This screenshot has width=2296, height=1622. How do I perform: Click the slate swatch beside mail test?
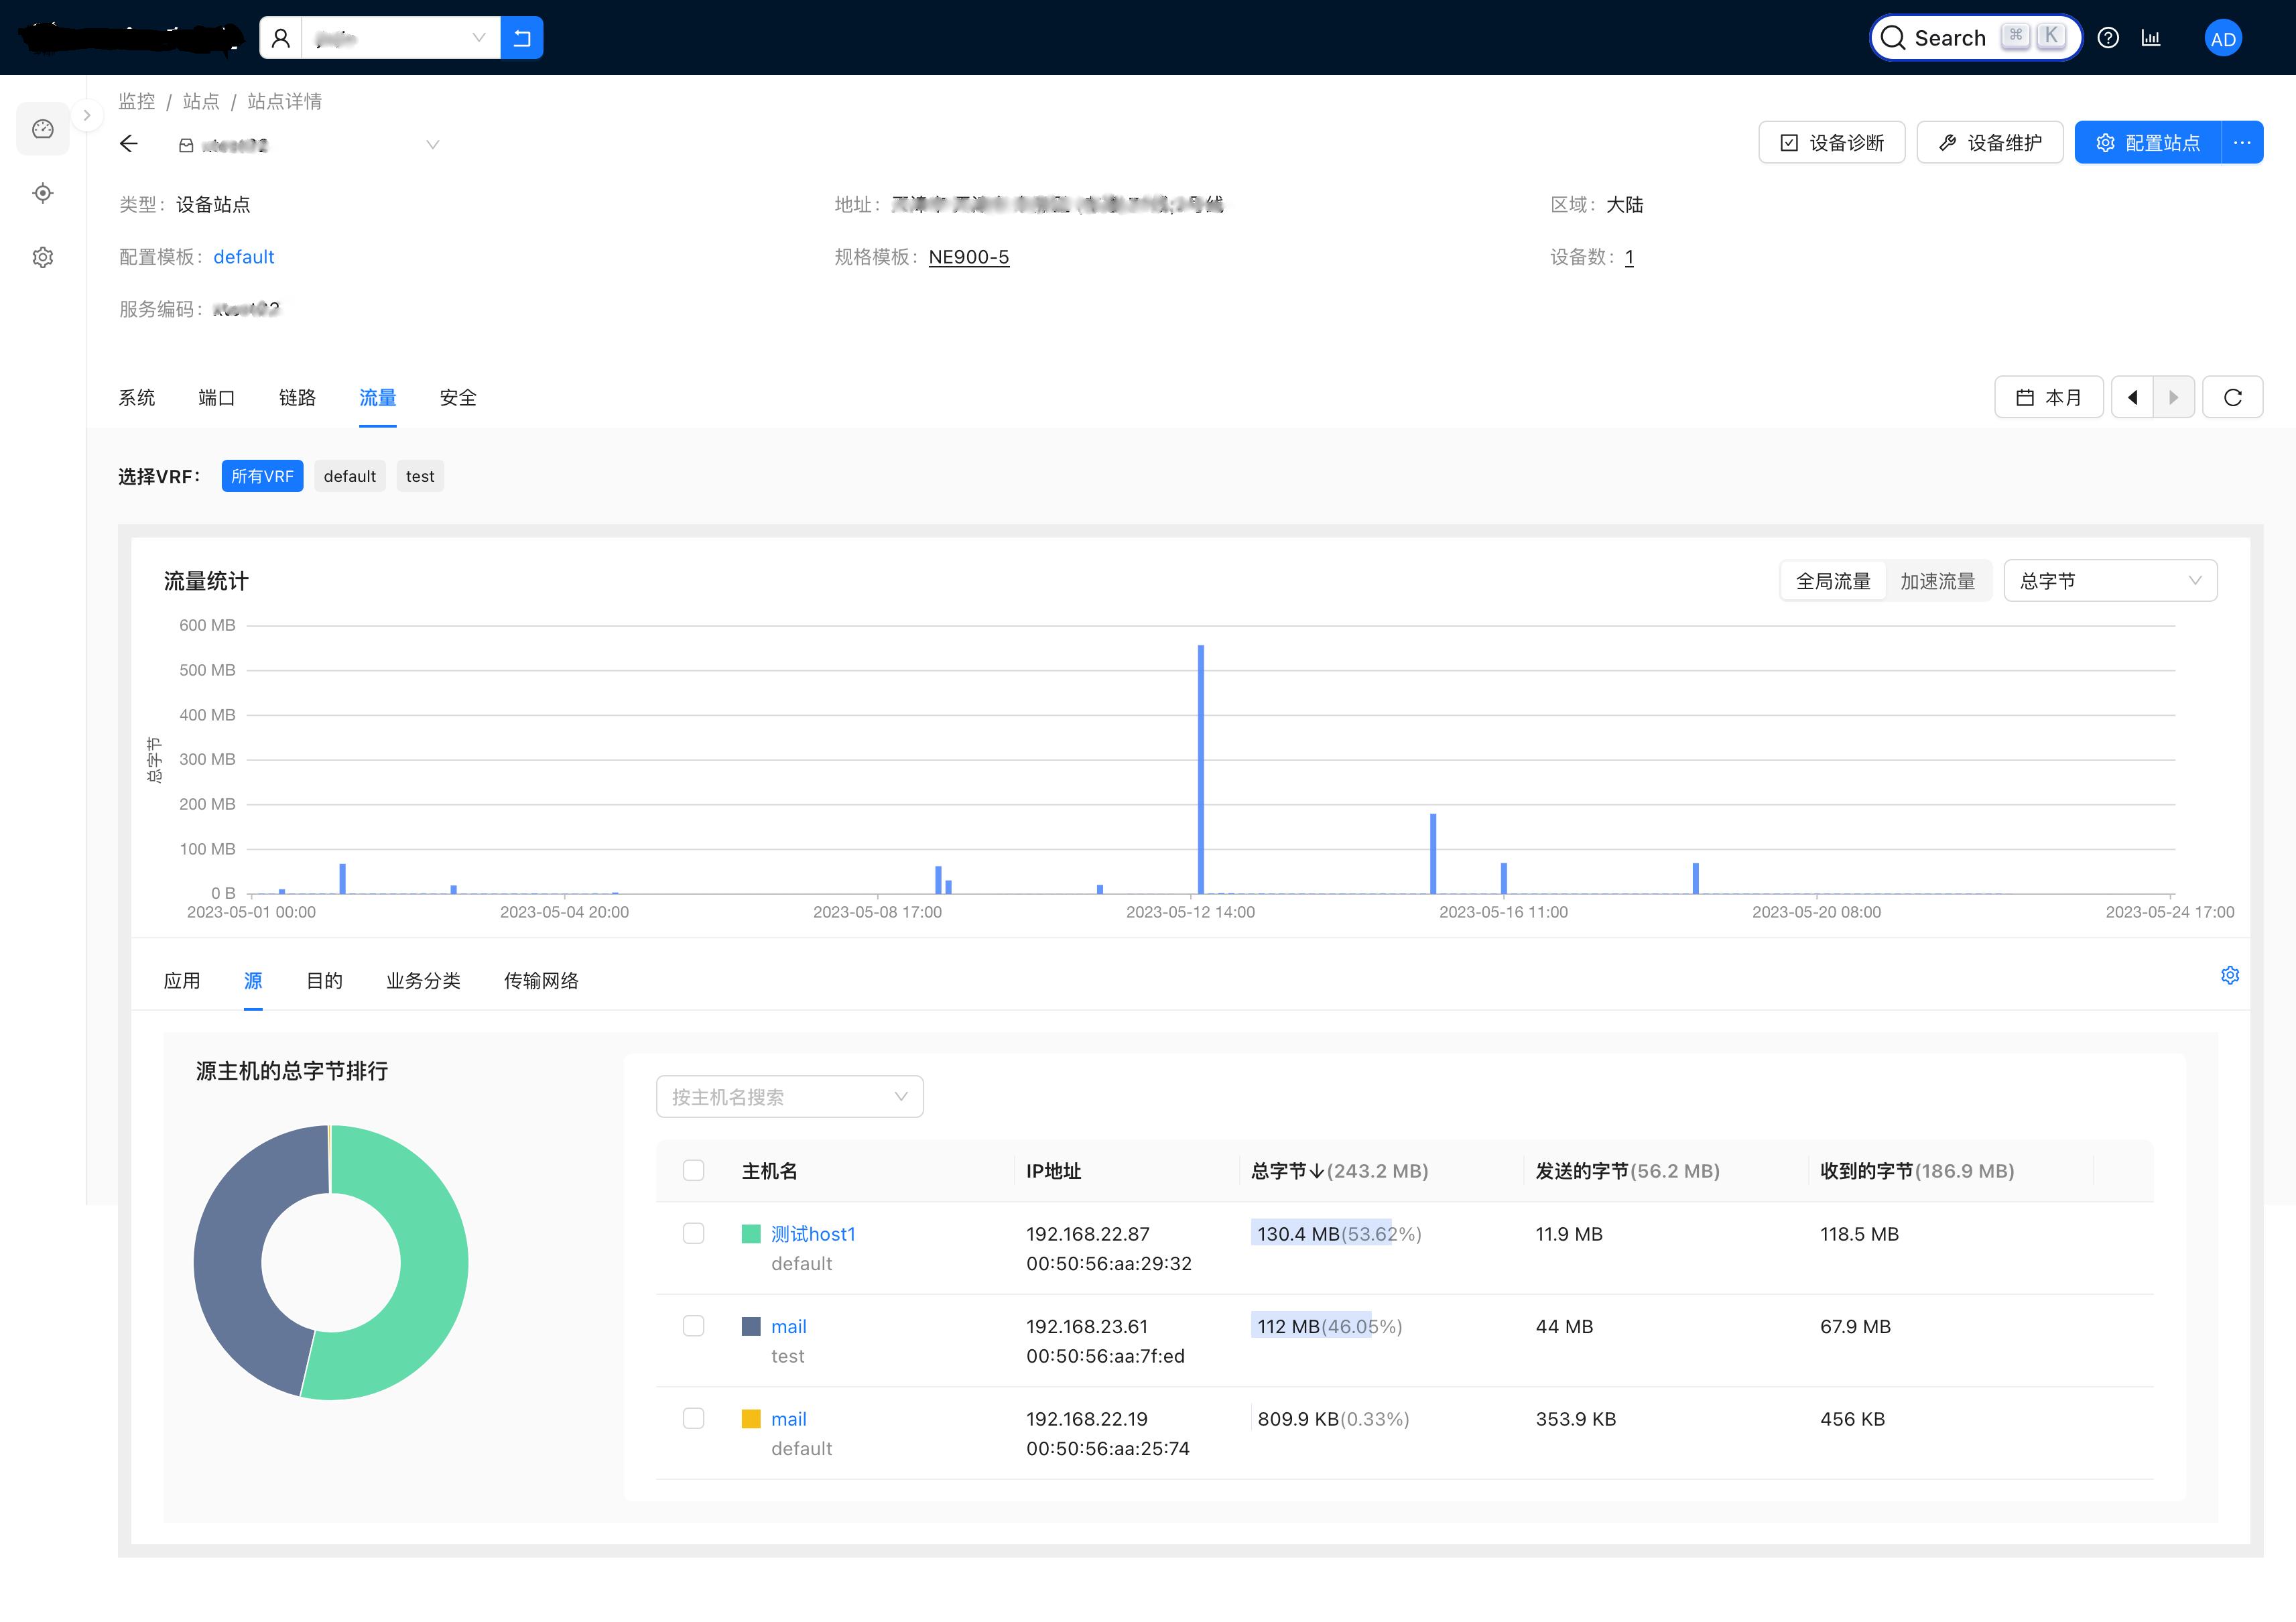coord(750,1327)
